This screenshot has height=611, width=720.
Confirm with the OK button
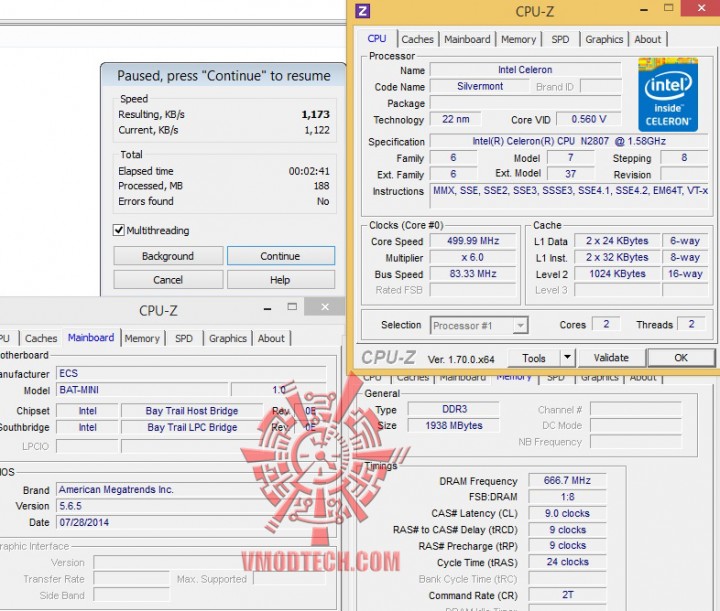pos(681,358)
